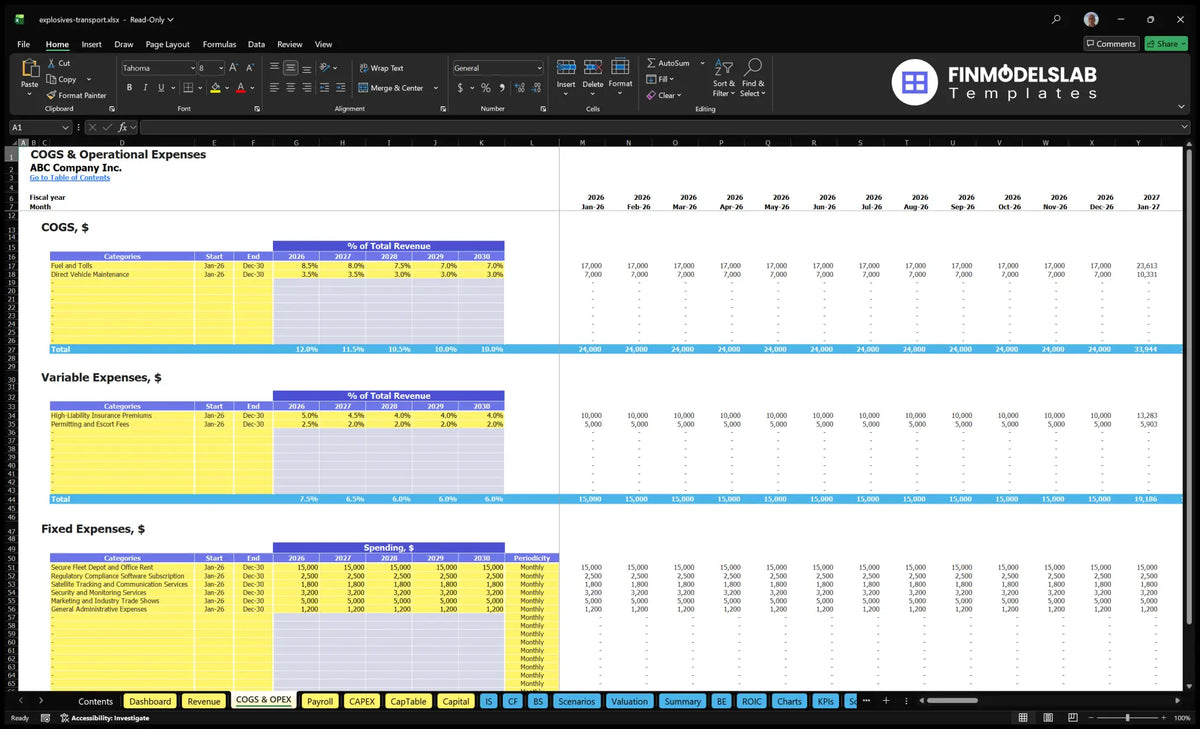Image resolution: width=1200 pixels, height=729 pixels.
Task: Click the Comments button
Action: tap(1111, 44)
